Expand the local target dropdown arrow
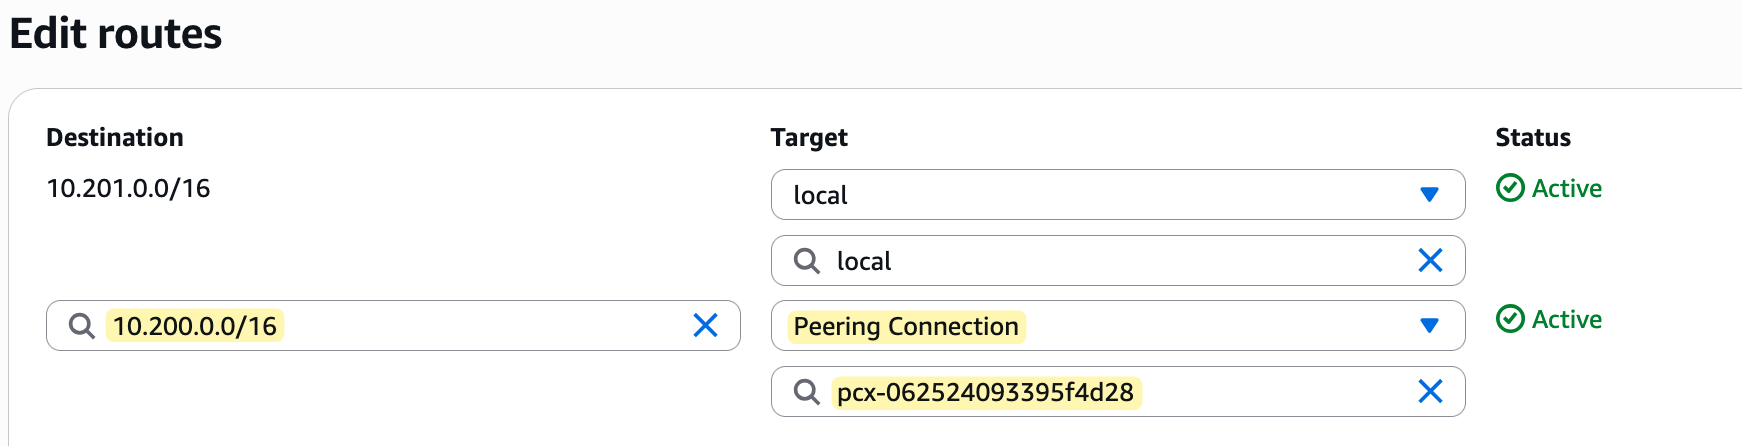1742x446 pixels. click(1429, 195)
